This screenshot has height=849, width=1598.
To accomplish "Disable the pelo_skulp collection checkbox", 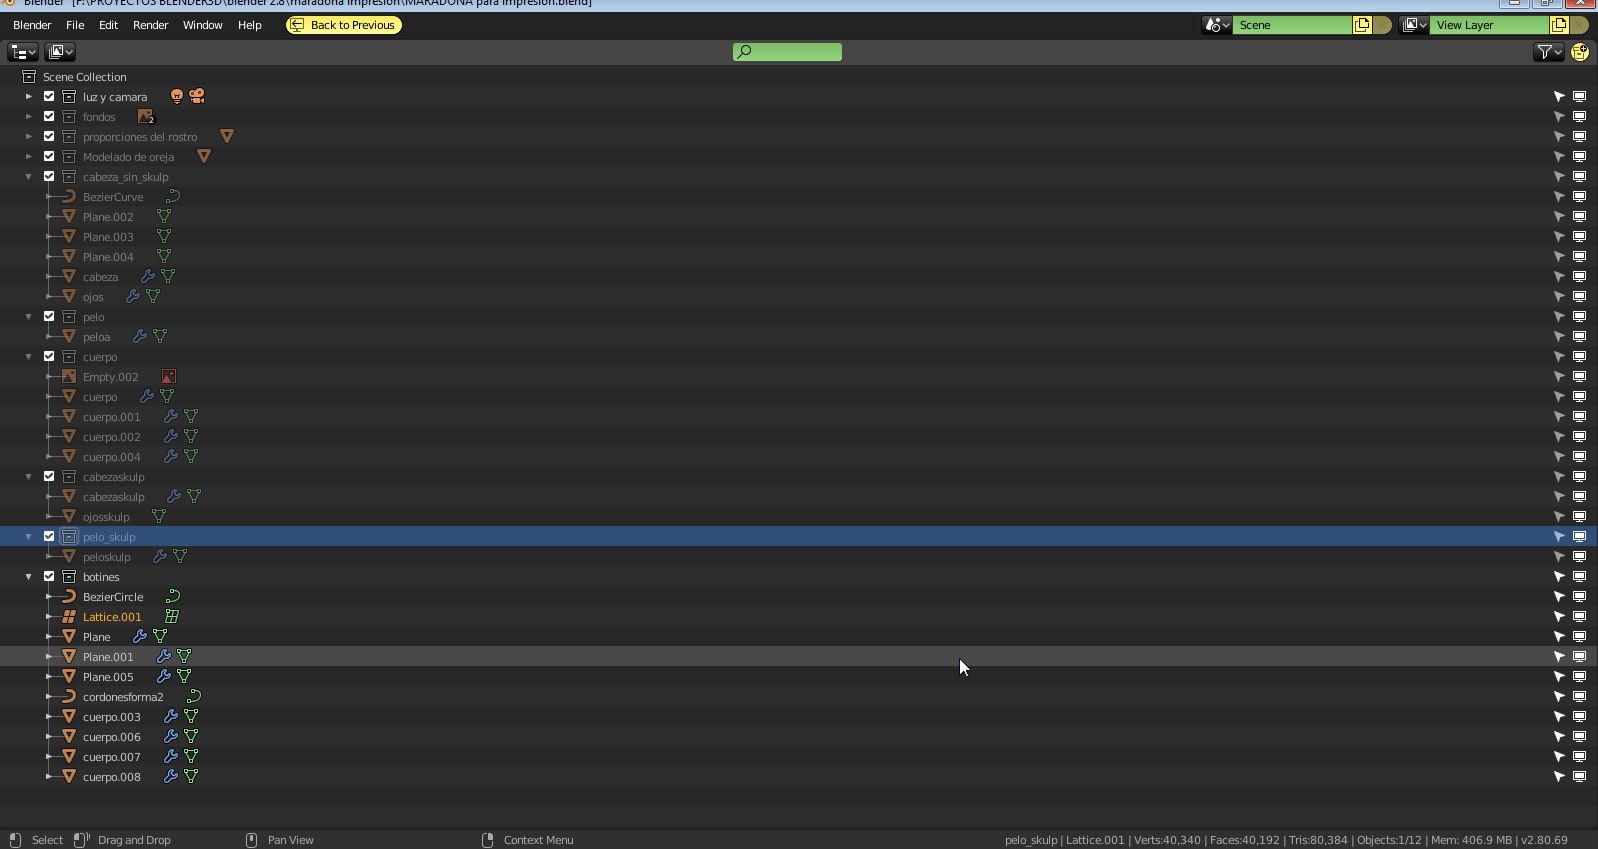I will point(49,536).
